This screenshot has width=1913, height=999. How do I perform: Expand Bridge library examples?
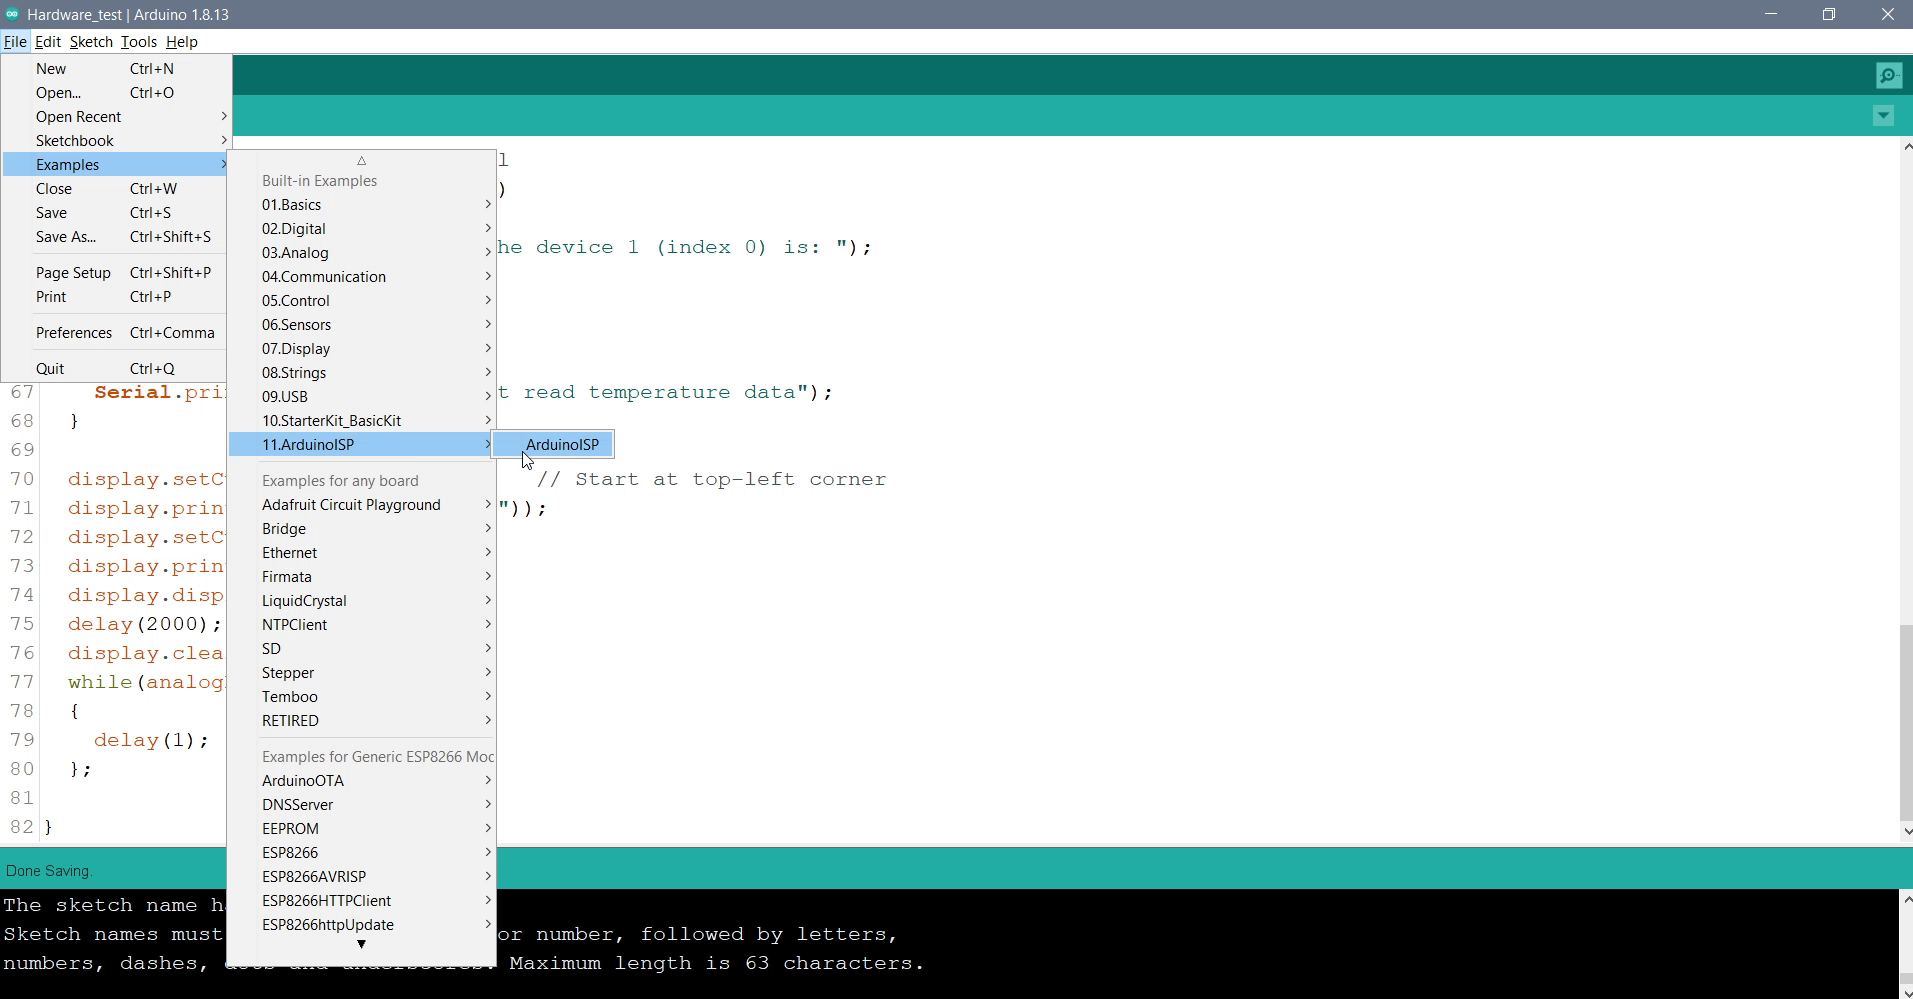pyautogui.click(x=362, y=529)
